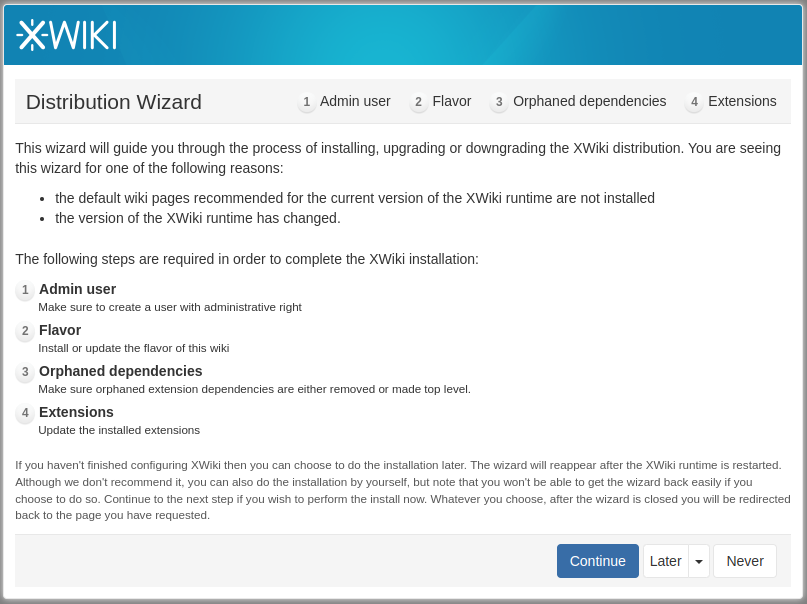This screenshot has width=807, height=604.
Task: Click the XWiki logo in header
Action: [x=66, y=35]
